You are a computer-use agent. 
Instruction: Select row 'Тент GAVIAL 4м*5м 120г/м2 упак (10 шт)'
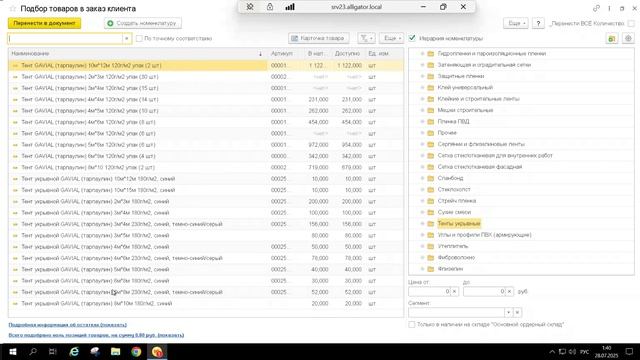pos(206,111)
